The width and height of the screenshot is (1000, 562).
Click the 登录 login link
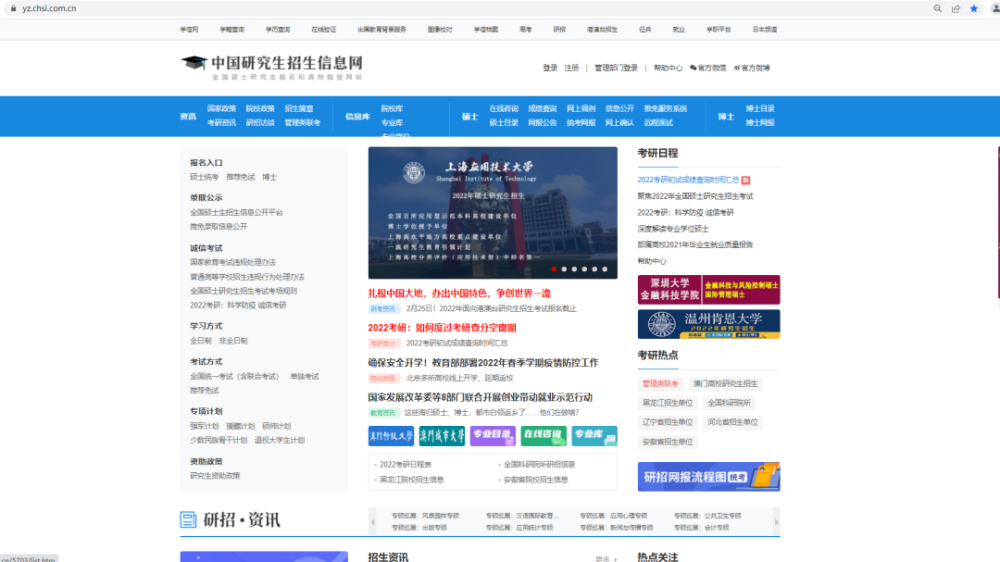(x=550, y=68)
